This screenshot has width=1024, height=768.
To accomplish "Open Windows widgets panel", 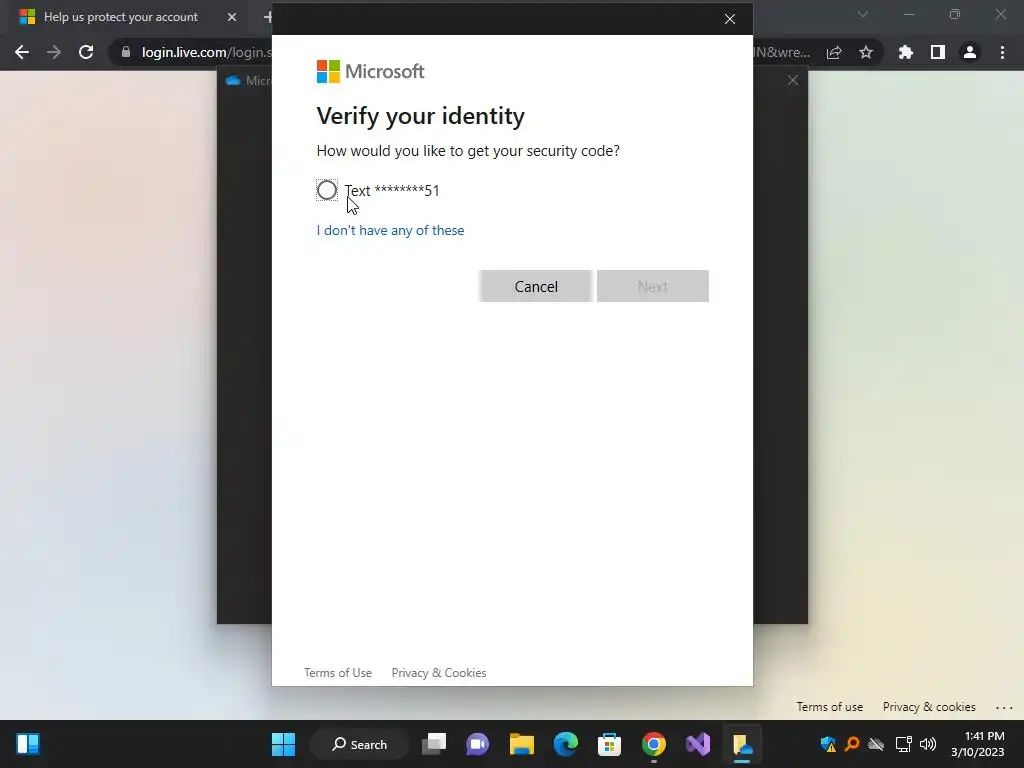I will pyautogui.click(x=28, y=744).
